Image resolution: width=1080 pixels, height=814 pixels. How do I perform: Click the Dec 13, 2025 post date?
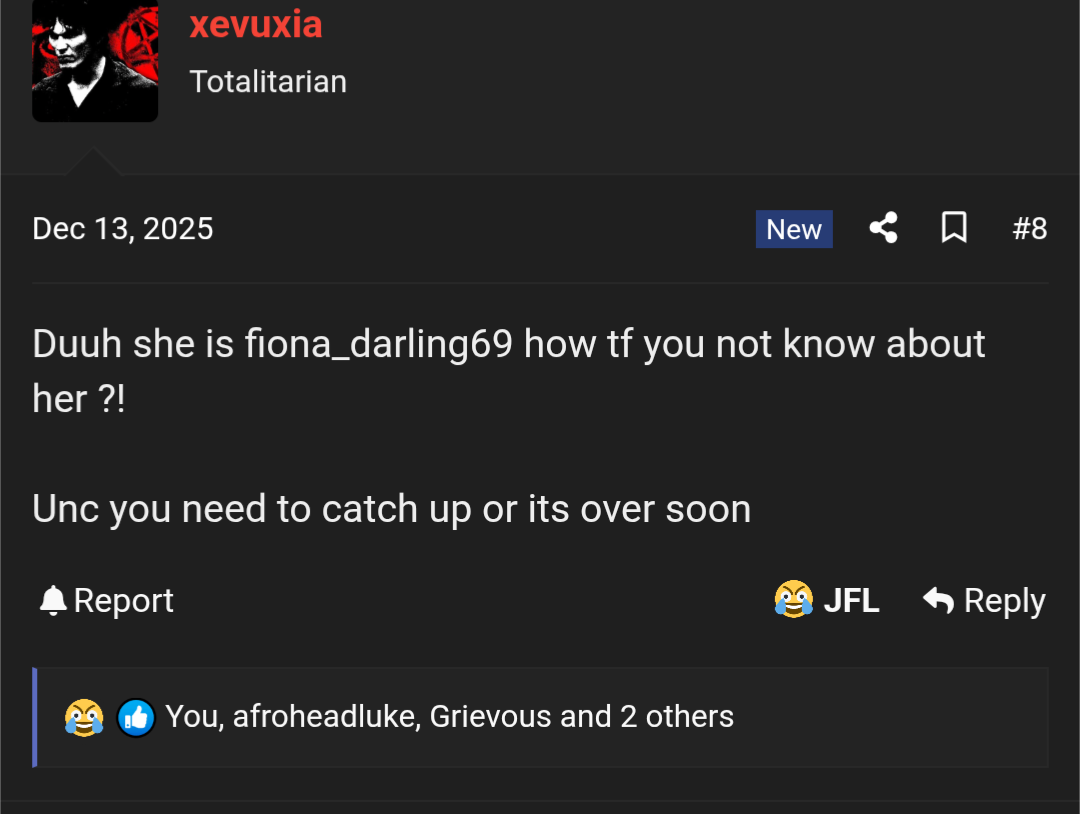click(123, 229)
